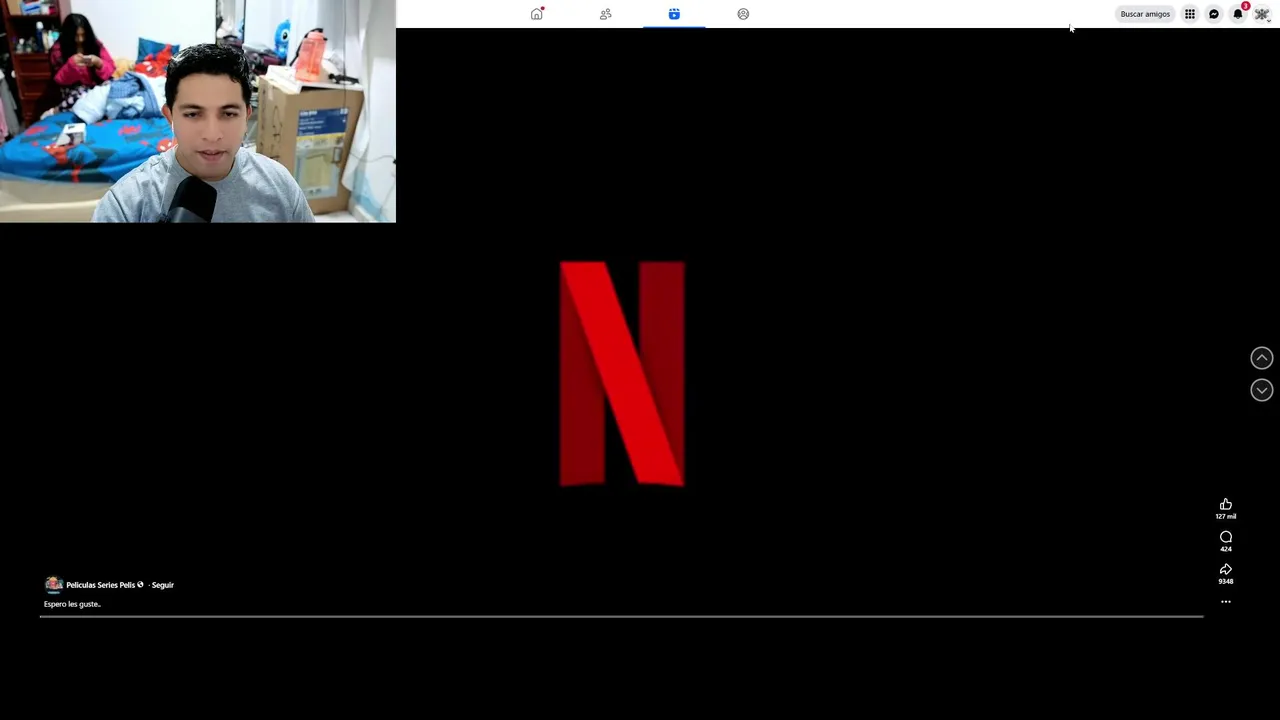Share the reel with arrow icon

(1226, 569)
